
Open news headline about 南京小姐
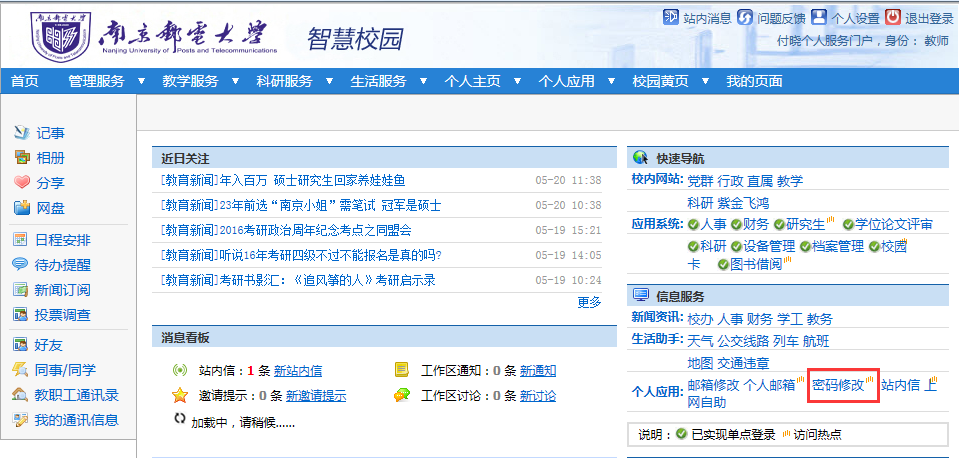pyautogui.click(x=300, y=205)
